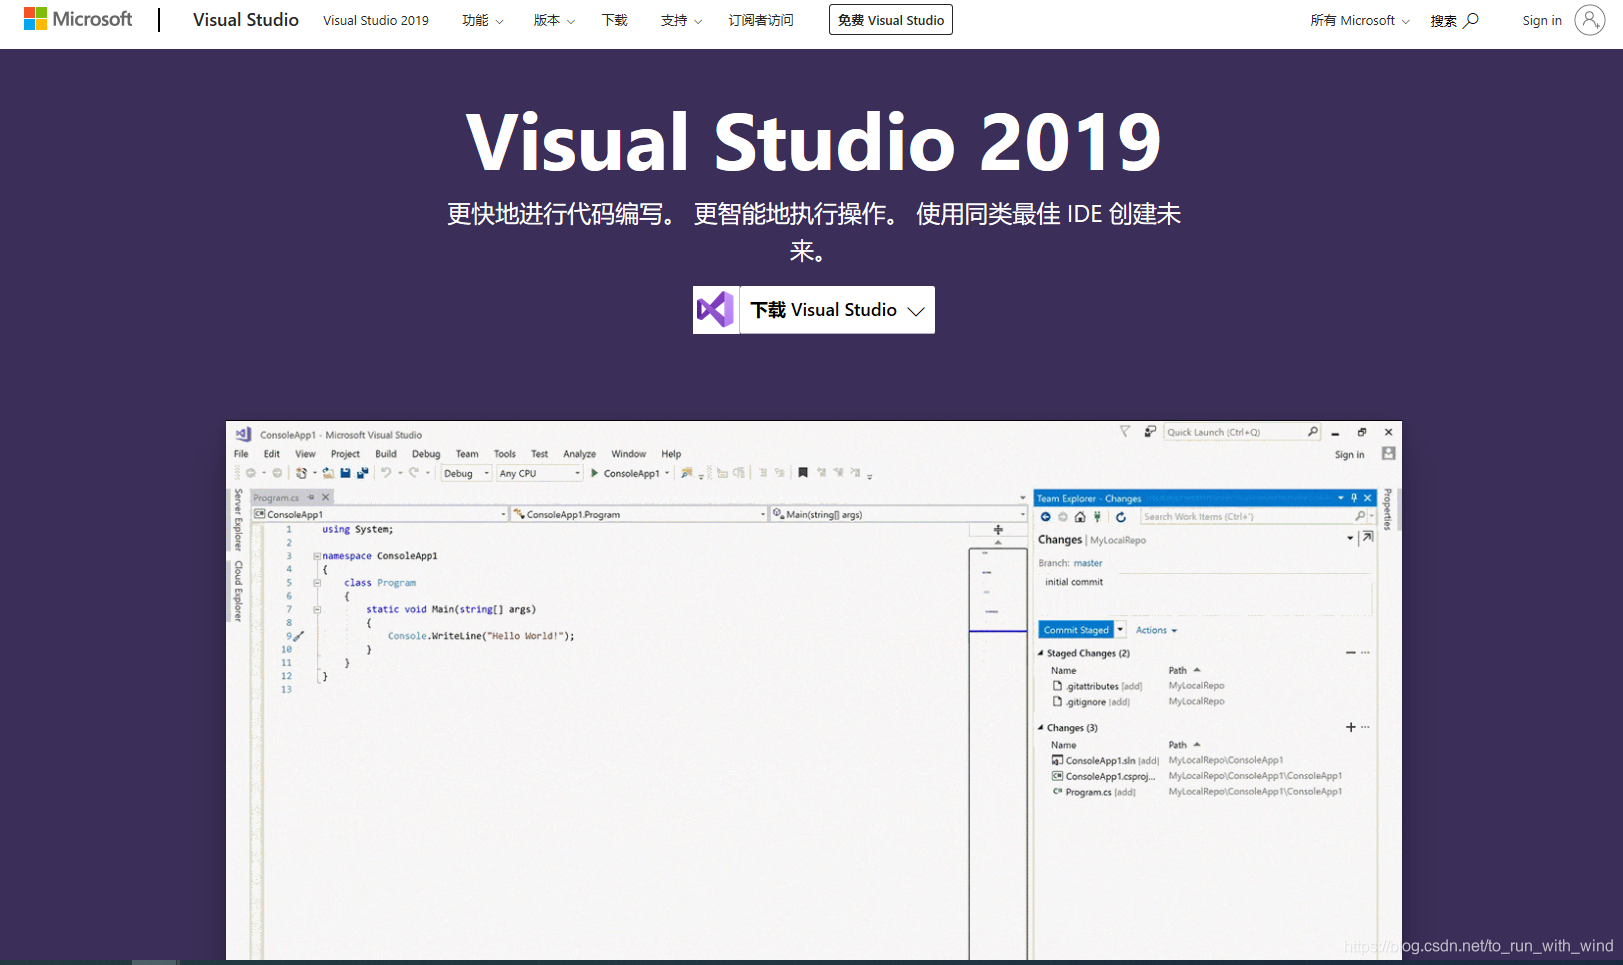Viewport: 1623px width, 965px height.
Task: Click the .gitignore staged file row
Action: (x=1139, y=702)
